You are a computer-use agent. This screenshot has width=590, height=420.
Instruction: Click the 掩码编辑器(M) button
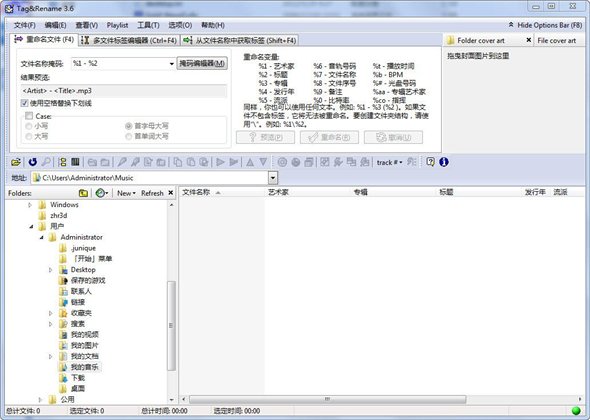[202, 63]
